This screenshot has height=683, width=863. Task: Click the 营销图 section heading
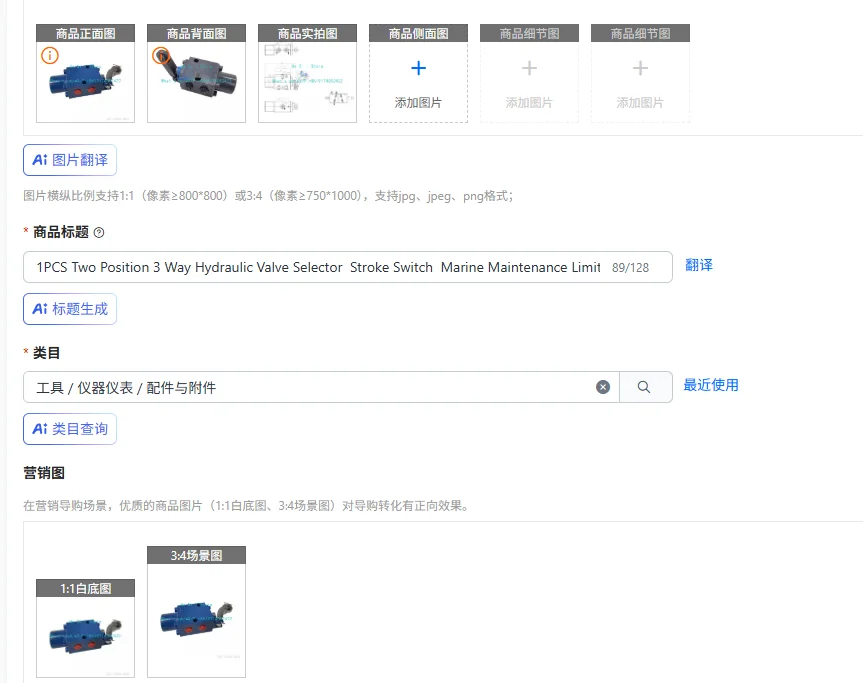tap(44, 473)
